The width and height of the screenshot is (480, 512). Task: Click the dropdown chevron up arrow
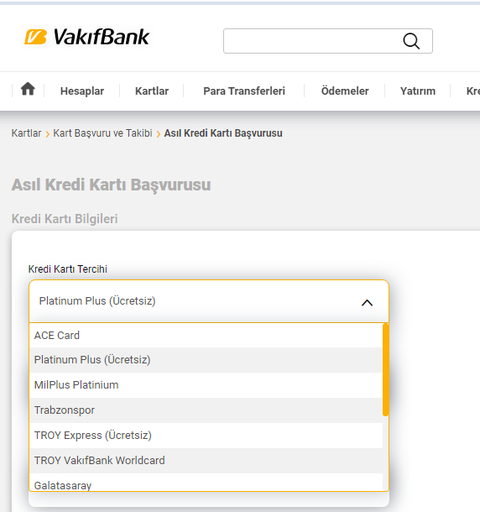367,303
